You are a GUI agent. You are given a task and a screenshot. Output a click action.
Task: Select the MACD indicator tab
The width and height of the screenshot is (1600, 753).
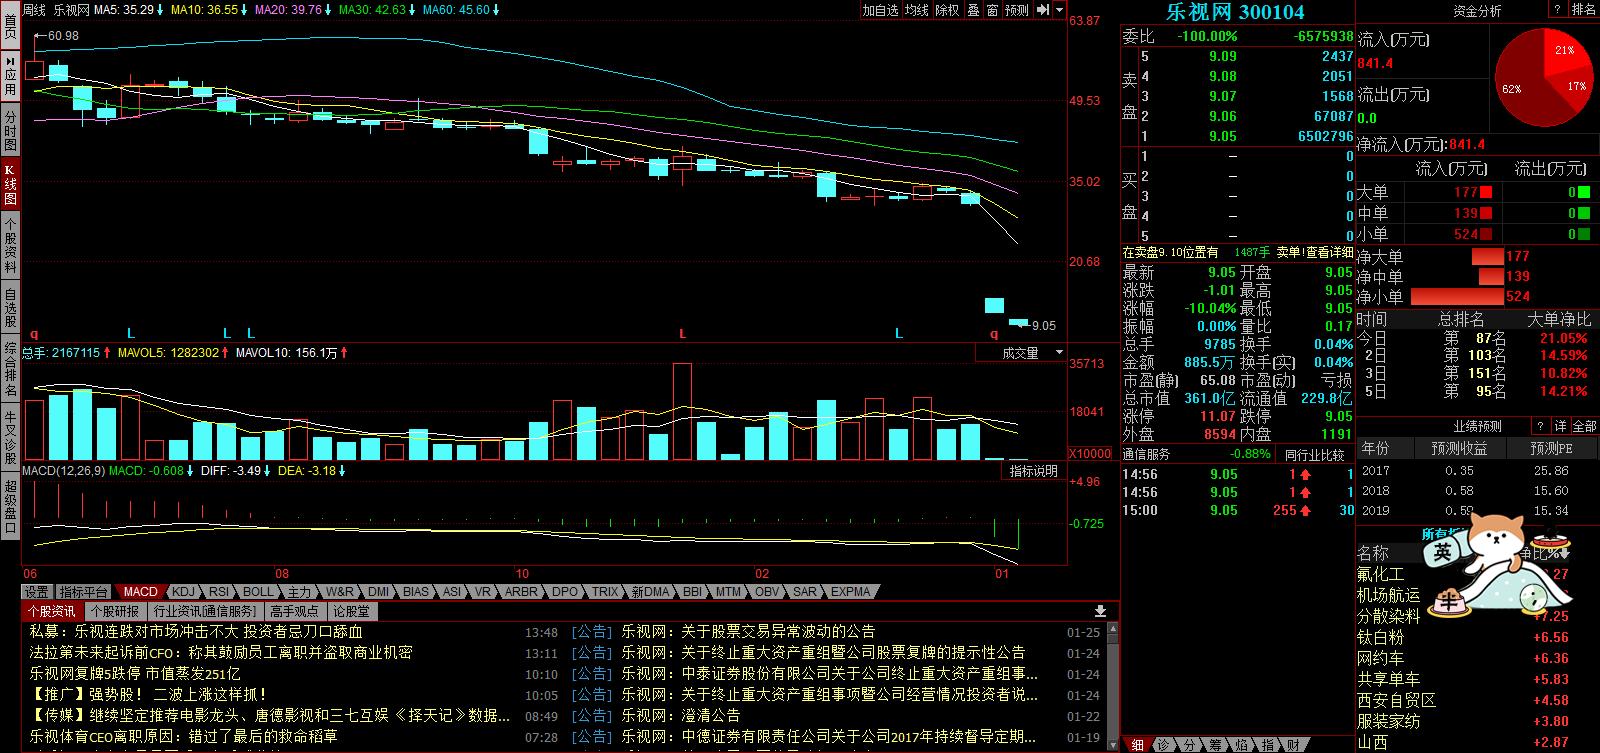click(x=140, y=592)
